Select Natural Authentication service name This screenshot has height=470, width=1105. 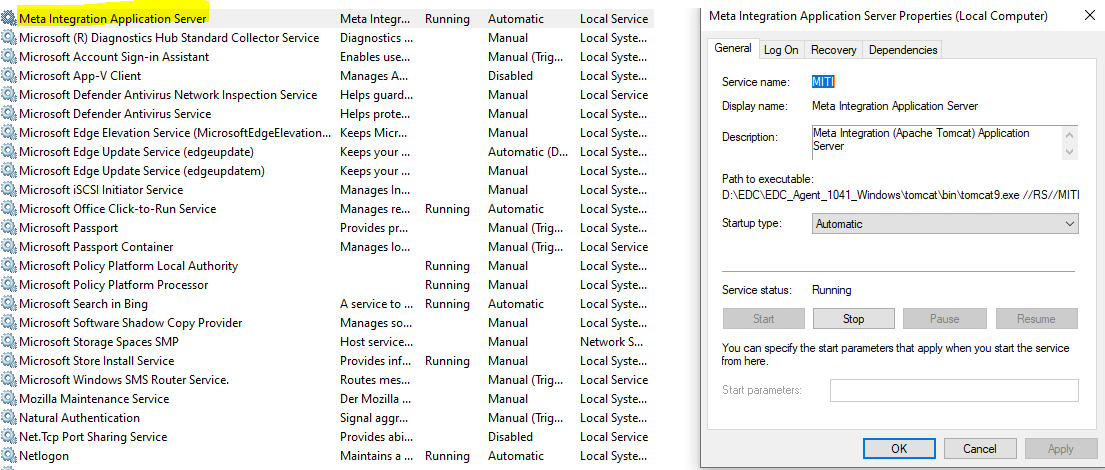click(x=79, y=418)
